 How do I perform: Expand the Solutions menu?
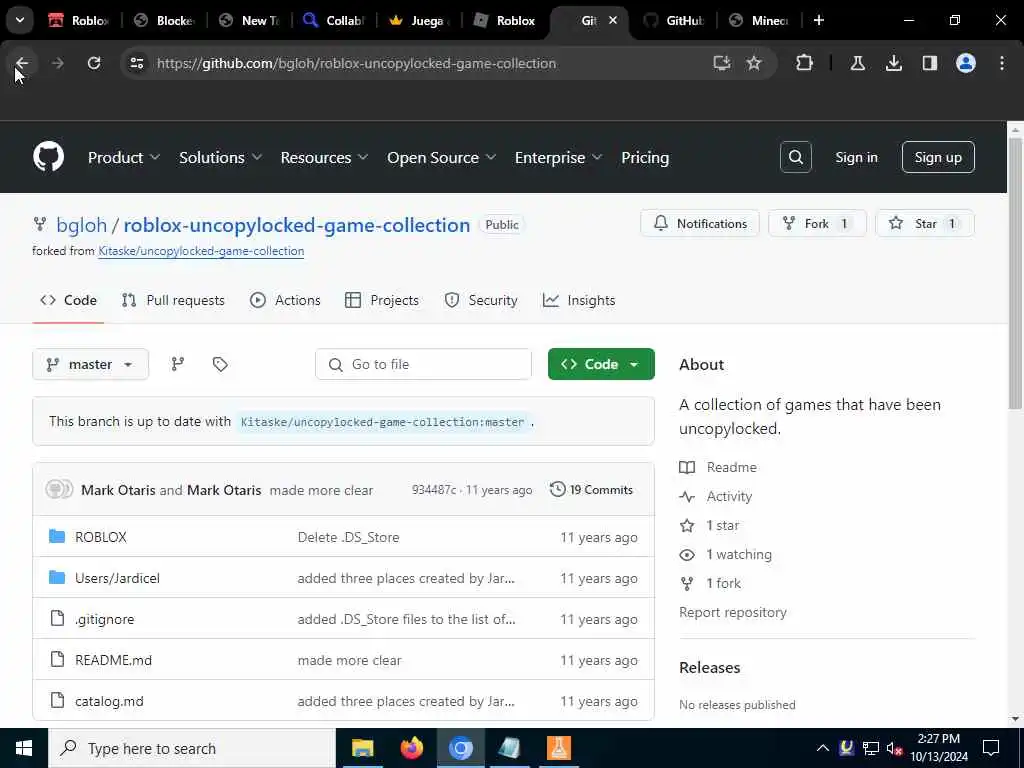(220, 157)
